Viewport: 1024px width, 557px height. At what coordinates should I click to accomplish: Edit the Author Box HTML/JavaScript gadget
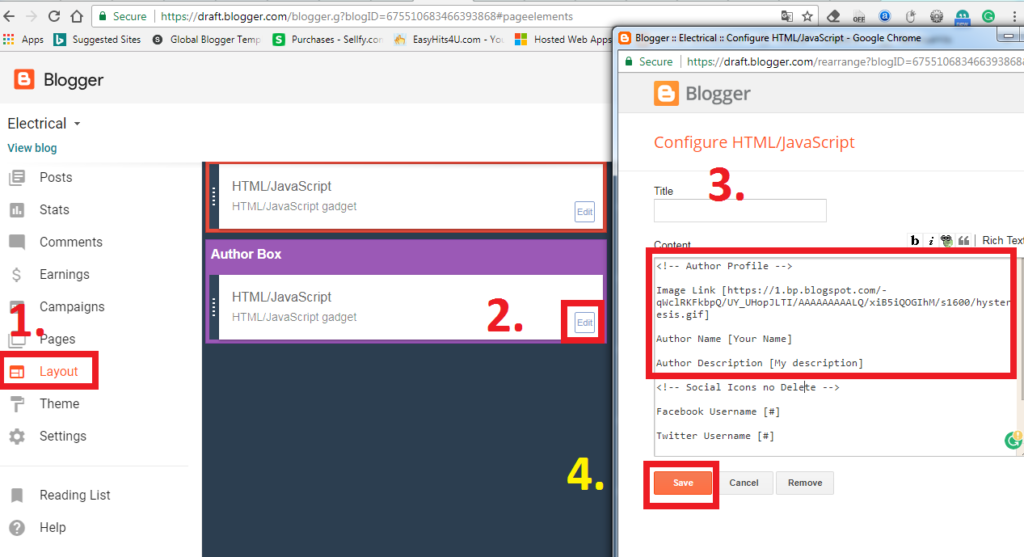[584, 323]
